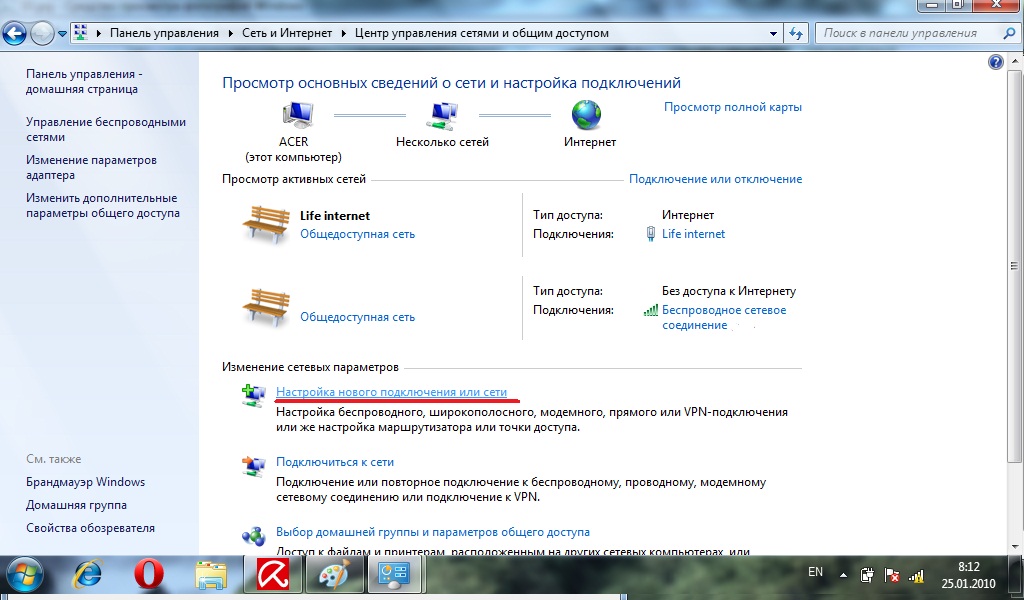Viewport: 1024px width, 600px height.
Task: Click the magnifier search icon
Action: click(x=1008, y=33)
